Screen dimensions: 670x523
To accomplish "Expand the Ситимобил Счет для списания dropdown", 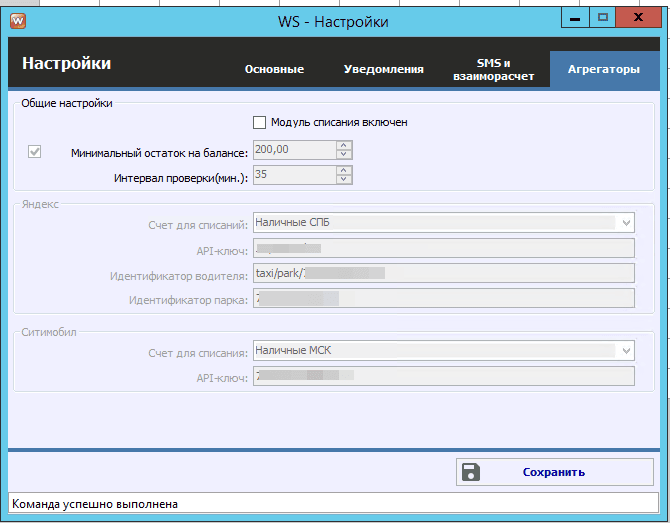I will (625, 351).
